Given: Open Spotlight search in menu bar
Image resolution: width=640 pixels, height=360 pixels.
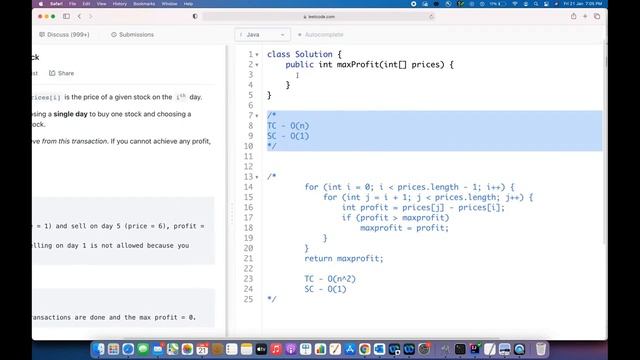Looking at the screenshot, I should pos(536,4).
